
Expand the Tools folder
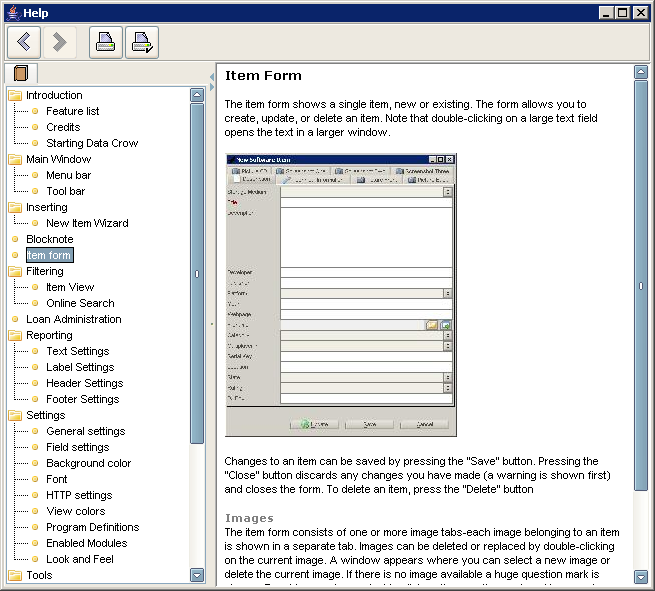(x=15, y=575)
